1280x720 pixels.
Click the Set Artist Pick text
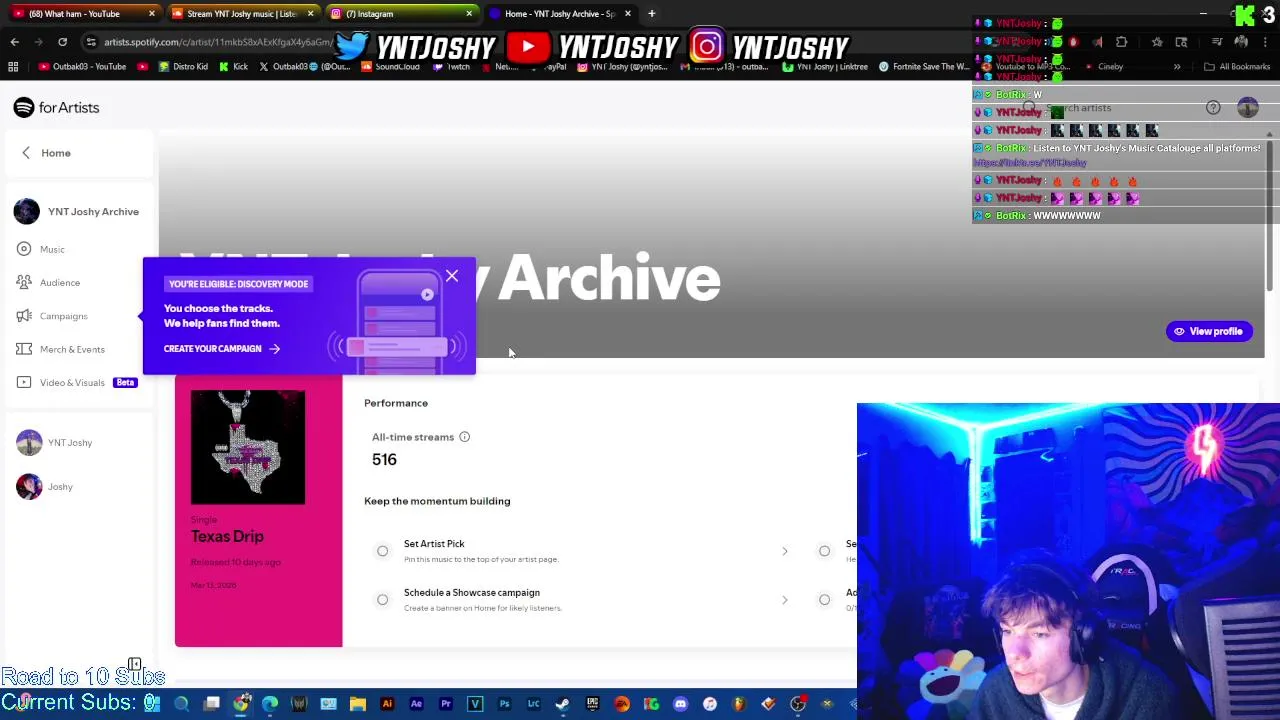434,544
